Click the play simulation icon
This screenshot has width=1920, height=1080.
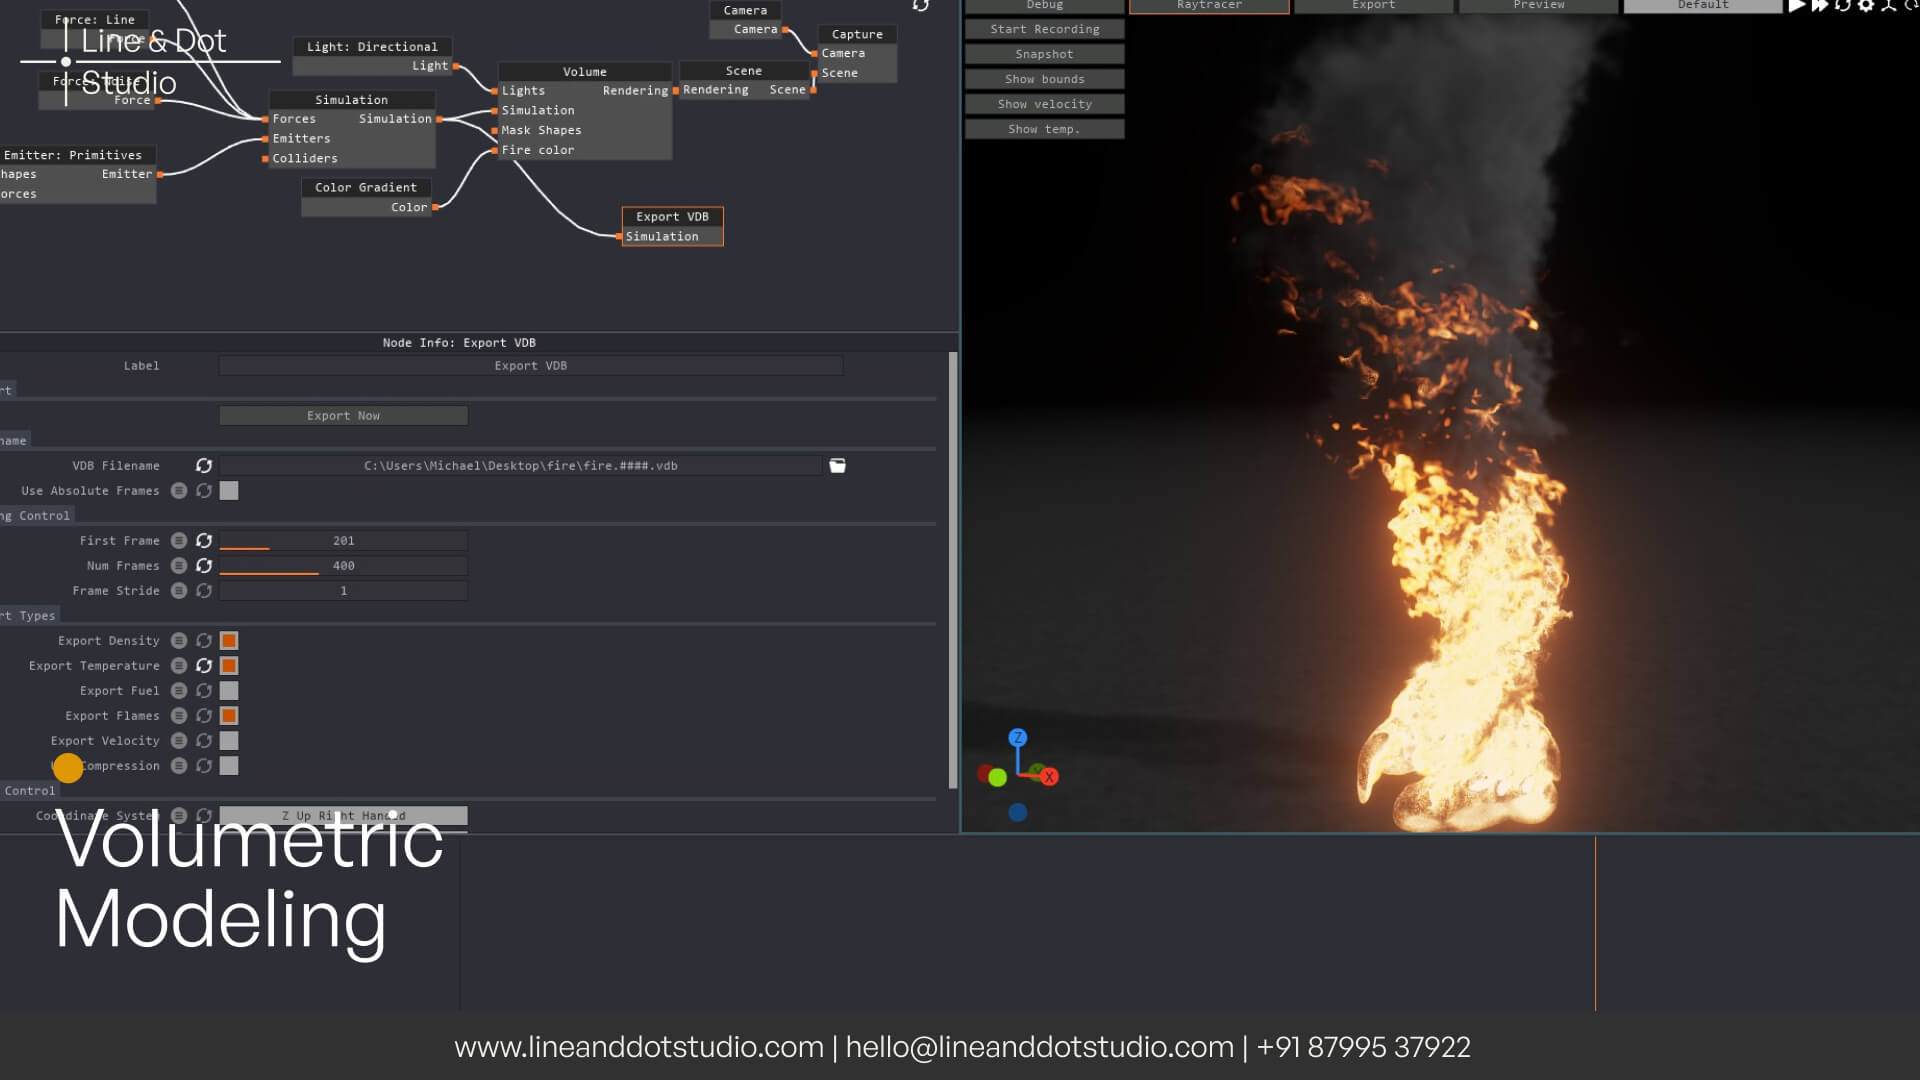point(1797,6)
